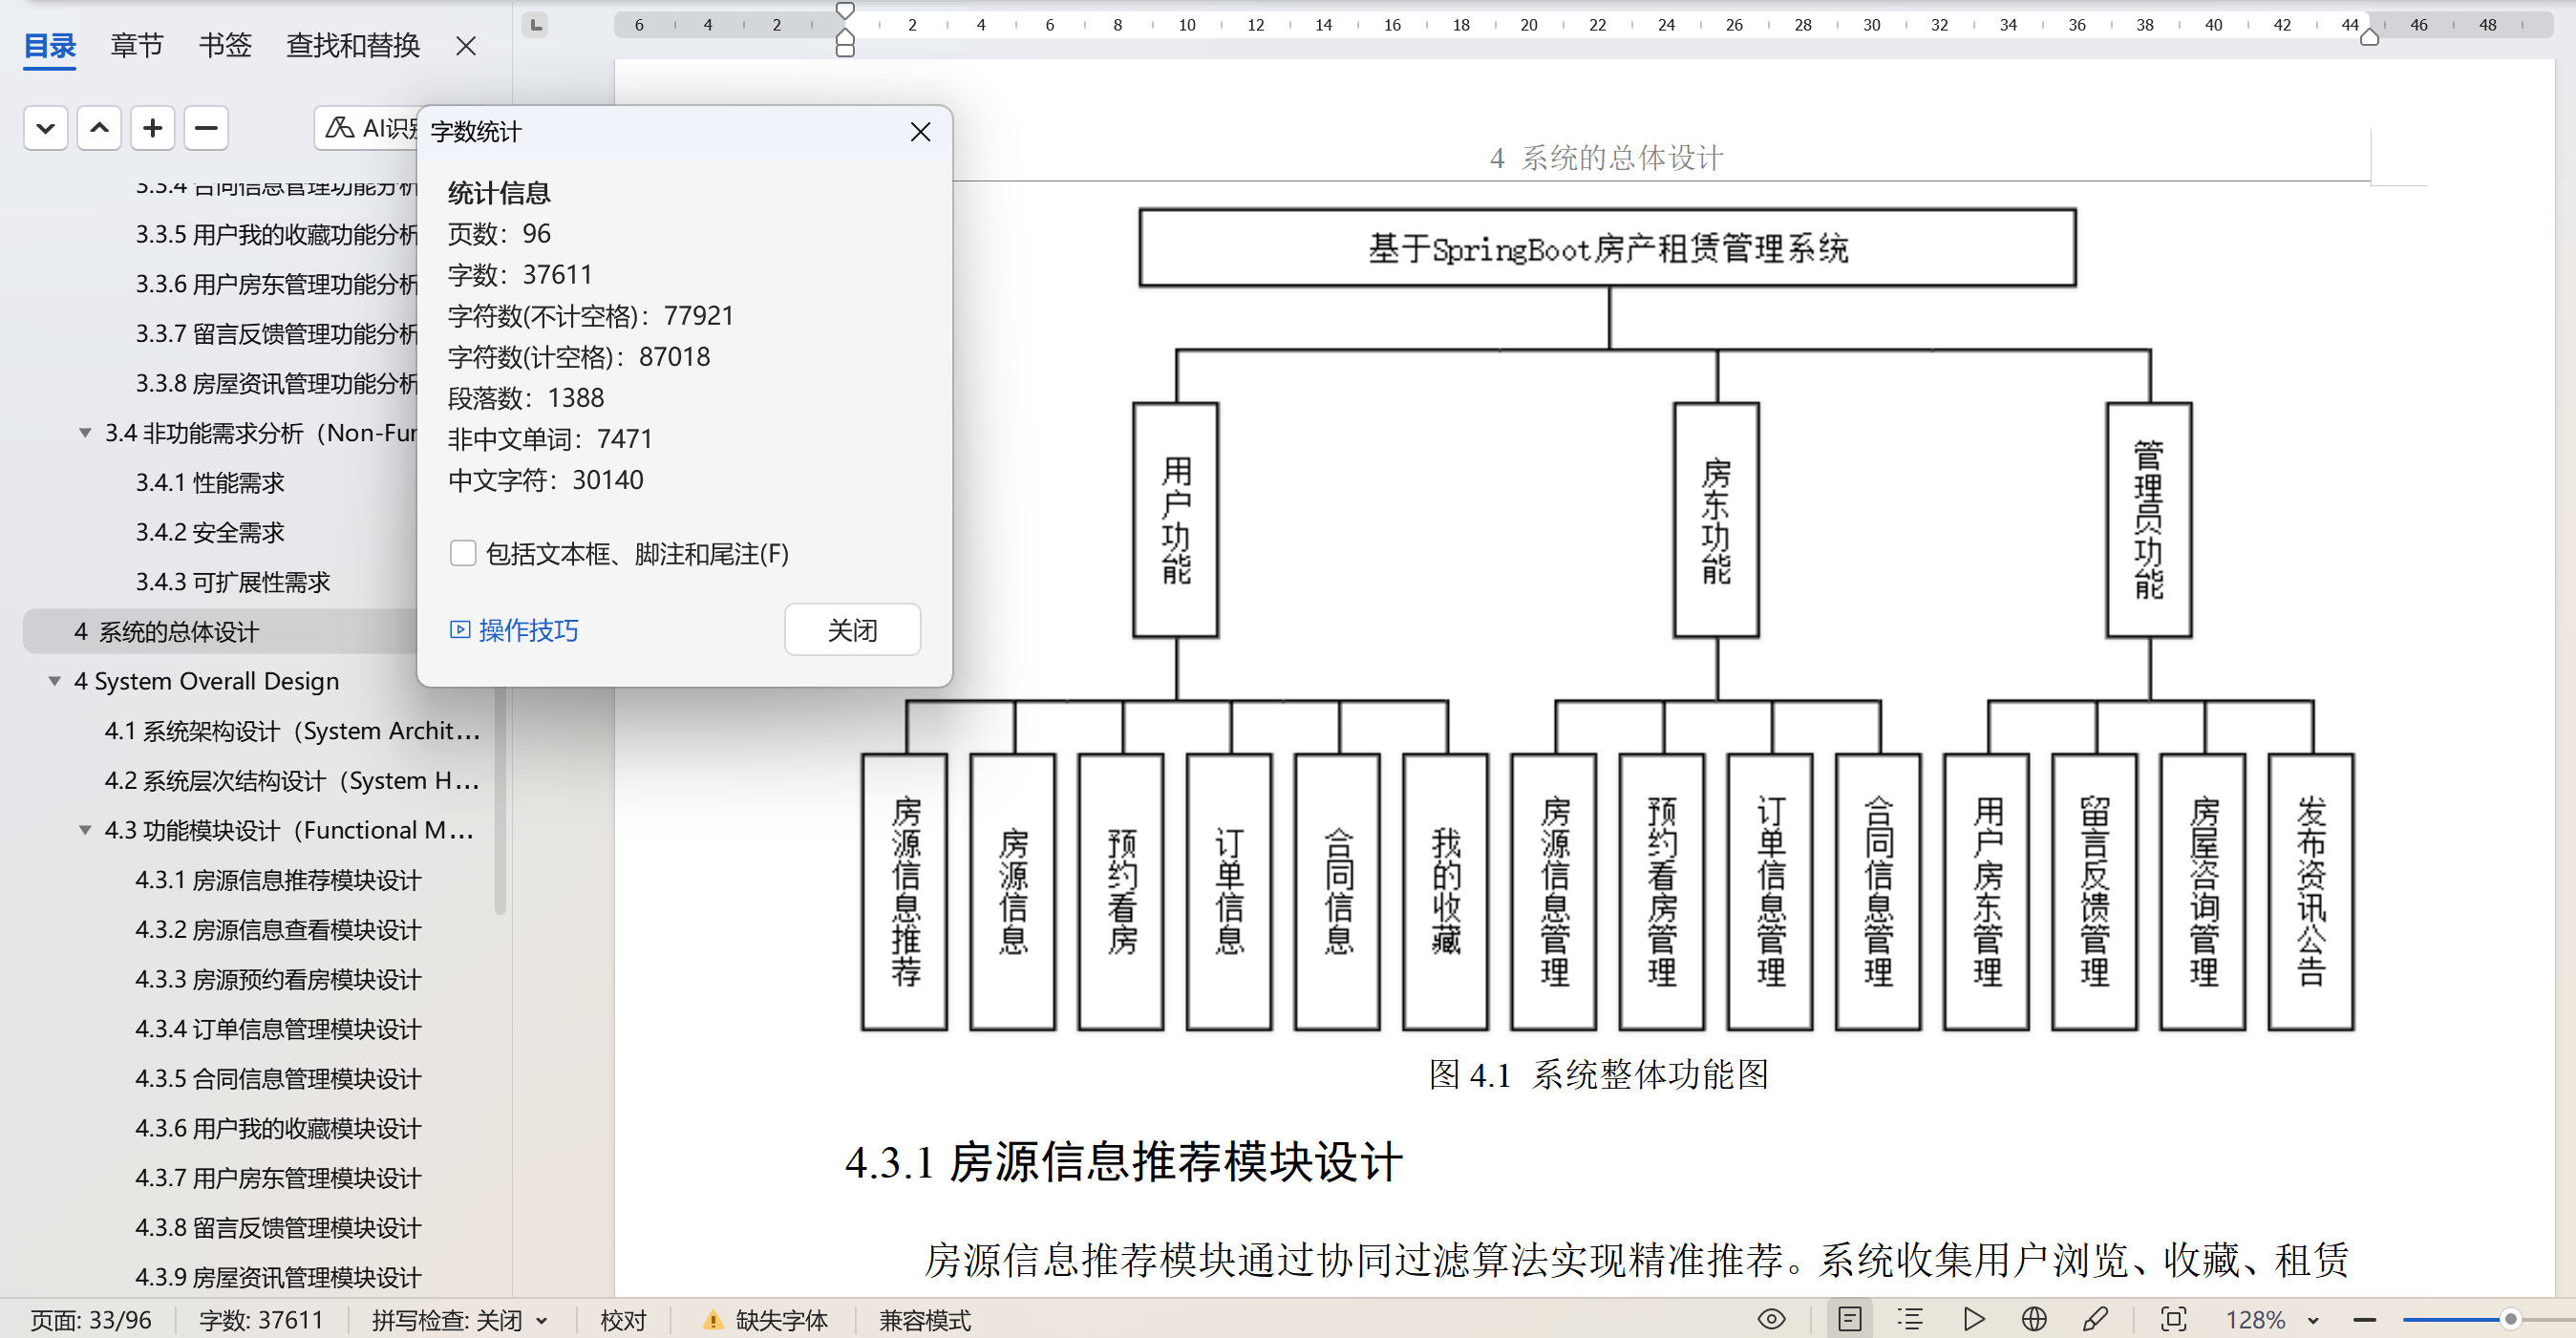Switch to outline view in status bar

[1910, 1319]
